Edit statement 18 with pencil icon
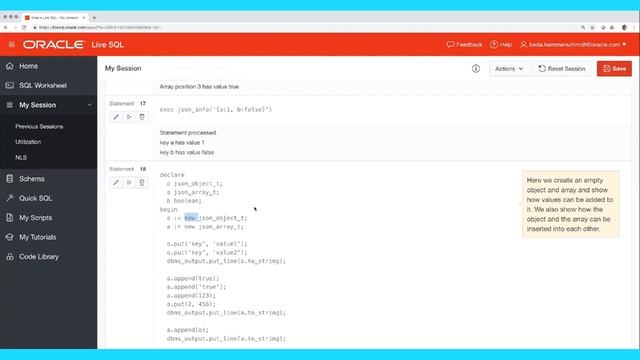This screenshot has height=360, width=640. click(116, 182)
